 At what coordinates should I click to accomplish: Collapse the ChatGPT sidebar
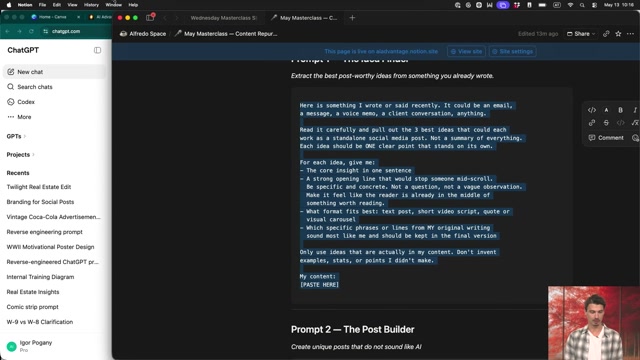pos(97,50)
